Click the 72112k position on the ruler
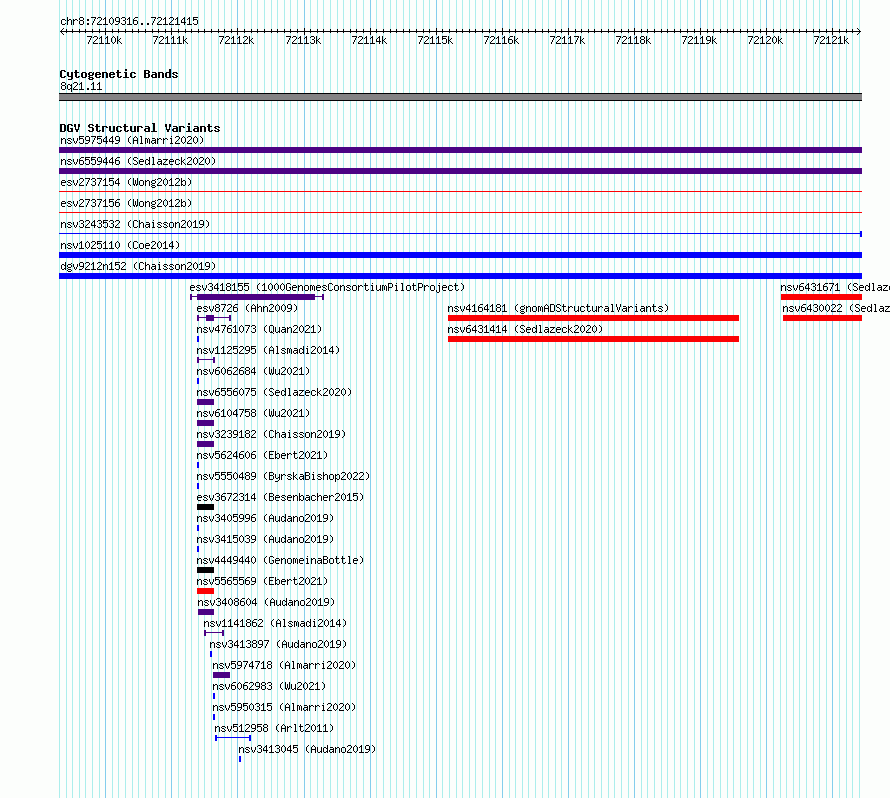This screenshot has width=890, height=798. click(236, 40)
